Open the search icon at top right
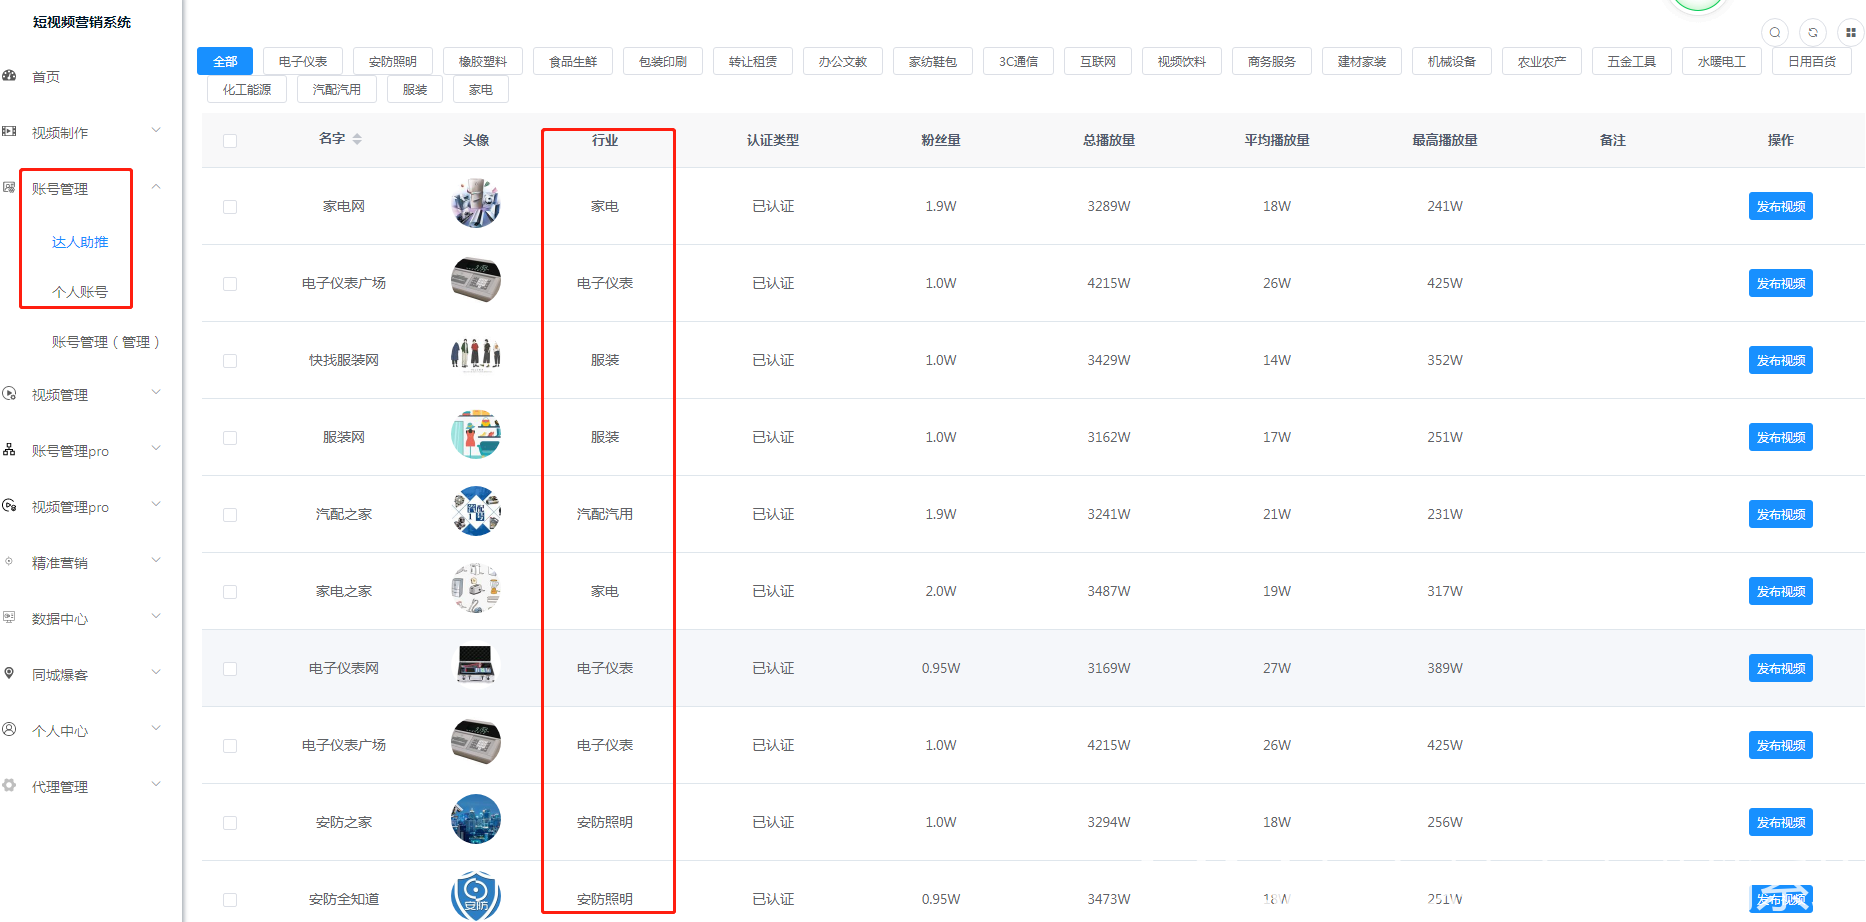The image size is (1866, 922). (x=1775, y=32)
